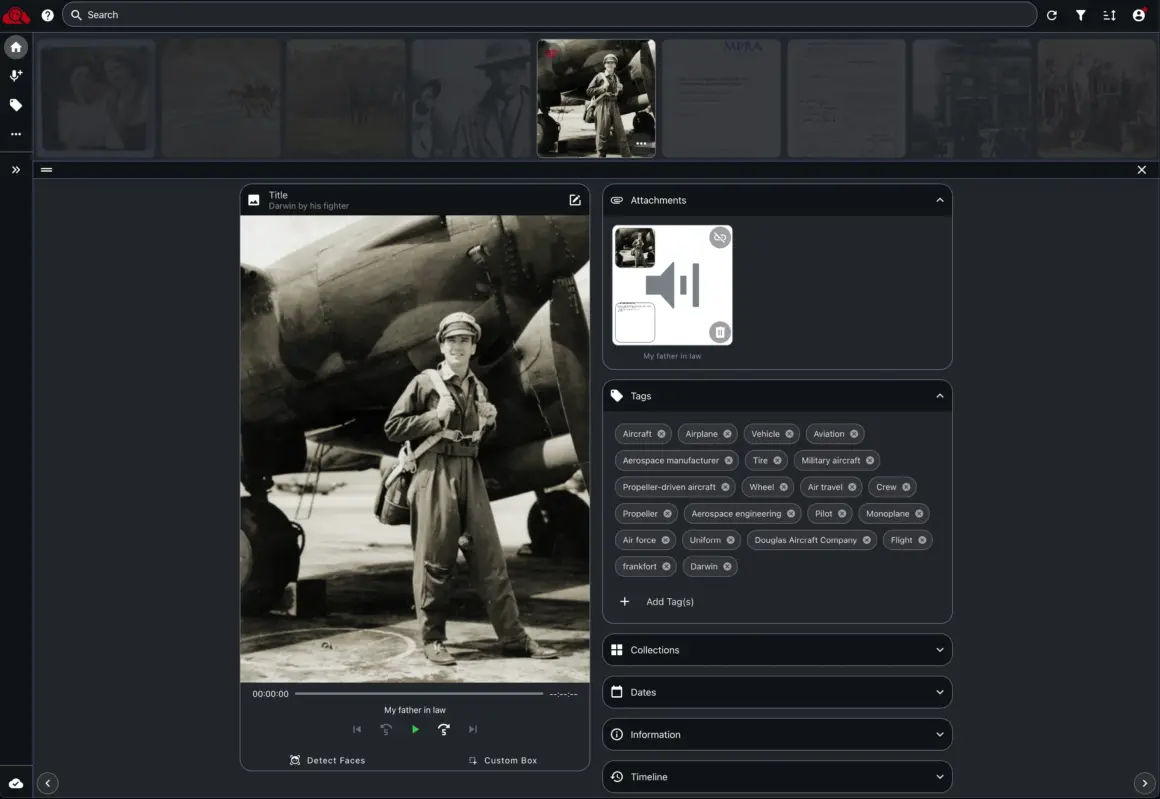Open the filter funnel icon
The image size is (1160, 799).
[x=1080, y=15]
